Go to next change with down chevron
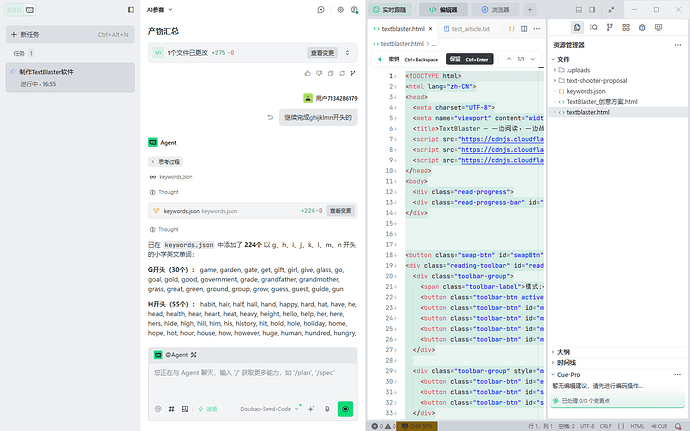This screenshot has width=690, height=431. click(533, 59)
